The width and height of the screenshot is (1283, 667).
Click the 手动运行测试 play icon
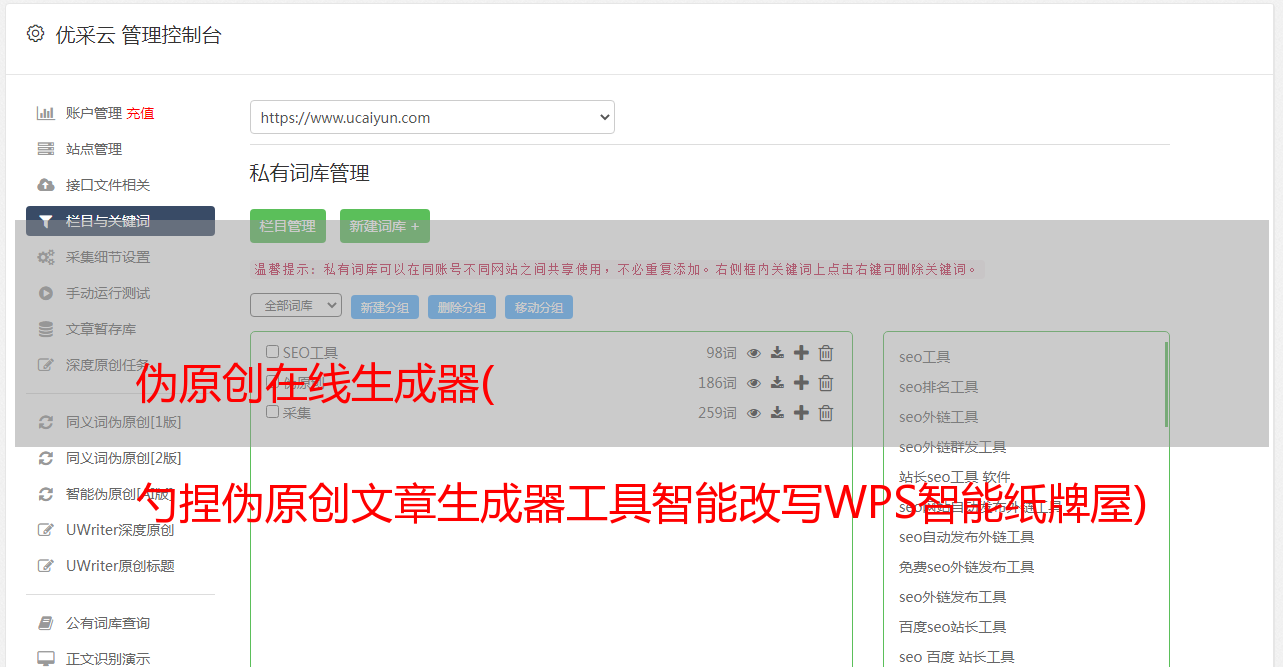tap(46, 293)
